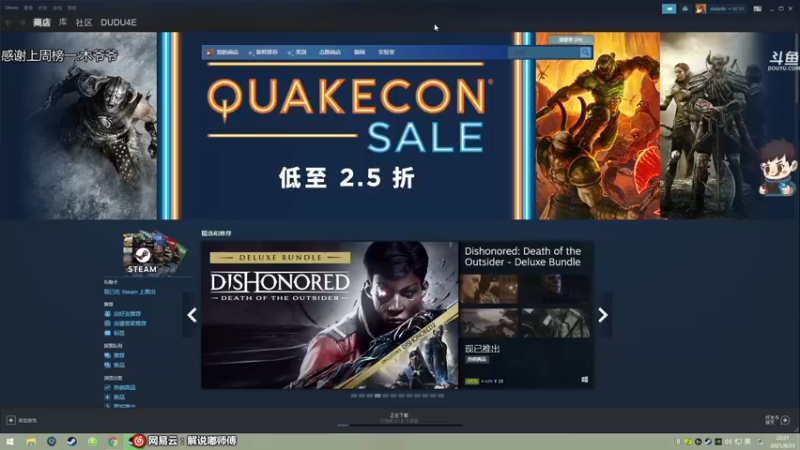Open the 社区 (Community) tab
Screen dimensions: 800x450
84,22
